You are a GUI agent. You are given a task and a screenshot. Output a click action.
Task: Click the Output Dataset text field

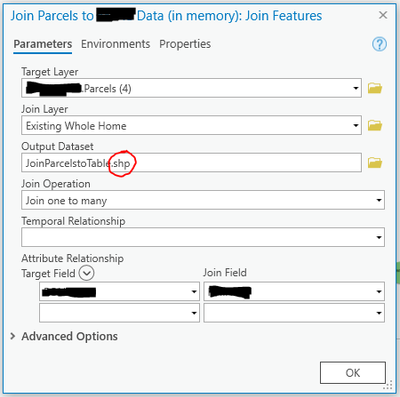coord(191,163)
